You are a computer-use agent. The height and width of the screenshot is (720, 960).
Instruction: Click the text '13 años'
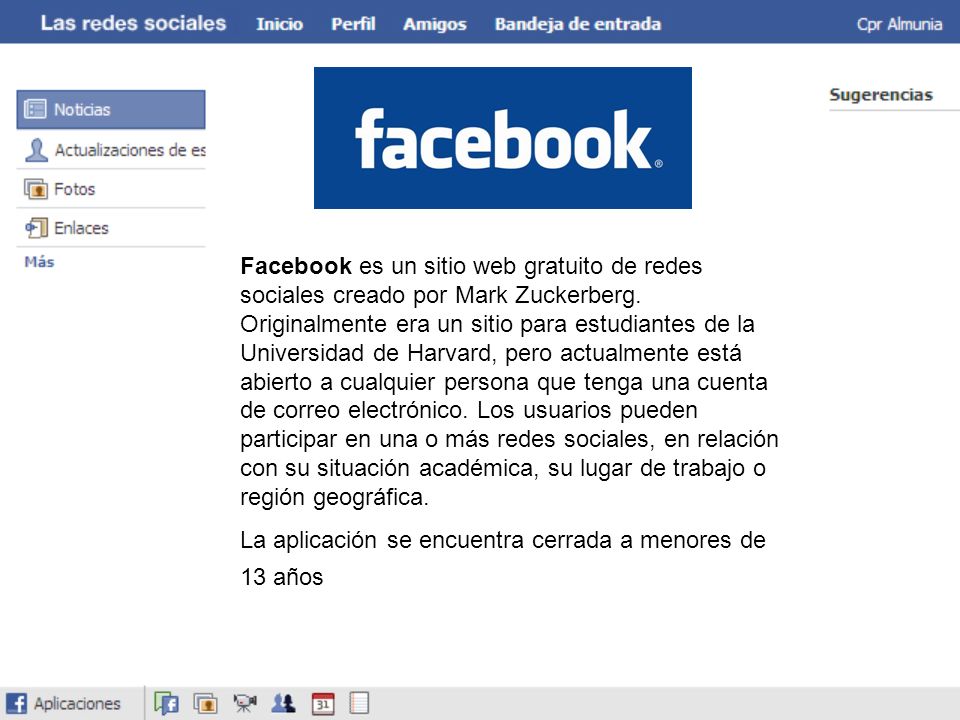click(282, 577)
